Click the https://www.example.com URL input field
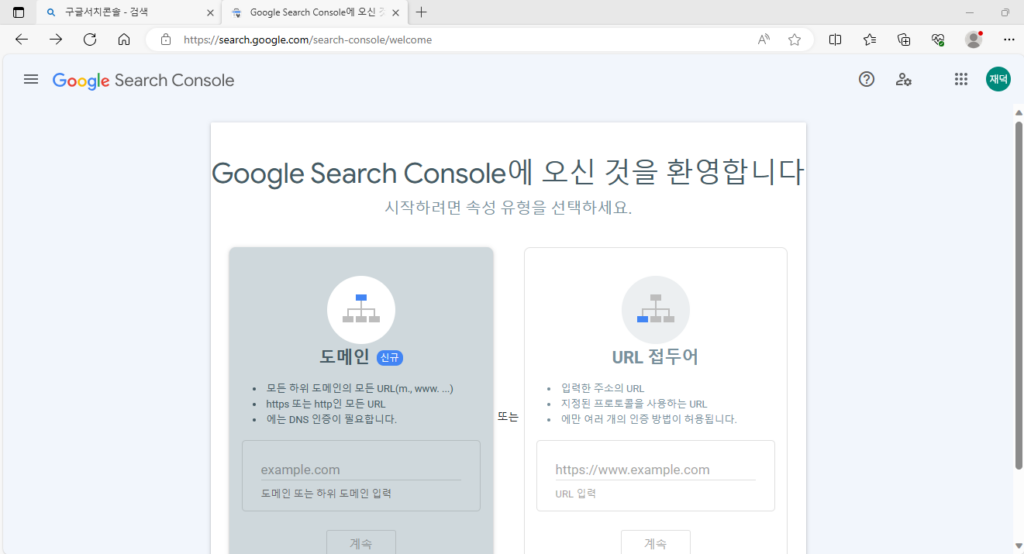 (656, 470)
